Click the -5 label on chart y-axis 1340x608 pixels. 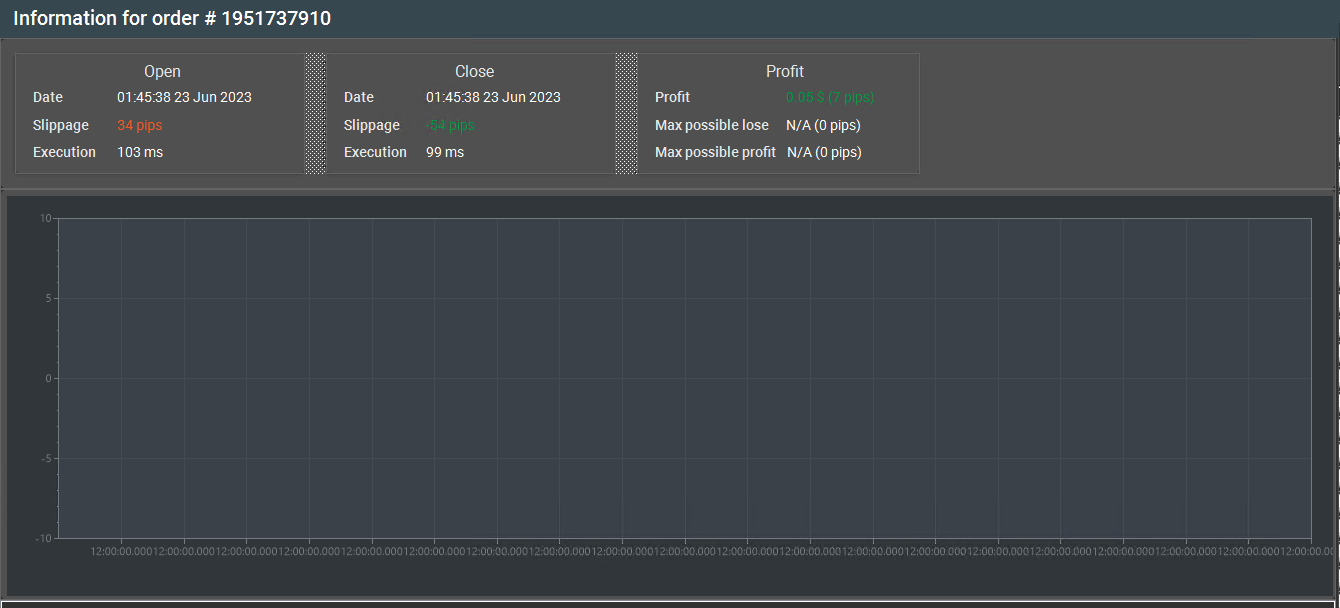(46, 458)
